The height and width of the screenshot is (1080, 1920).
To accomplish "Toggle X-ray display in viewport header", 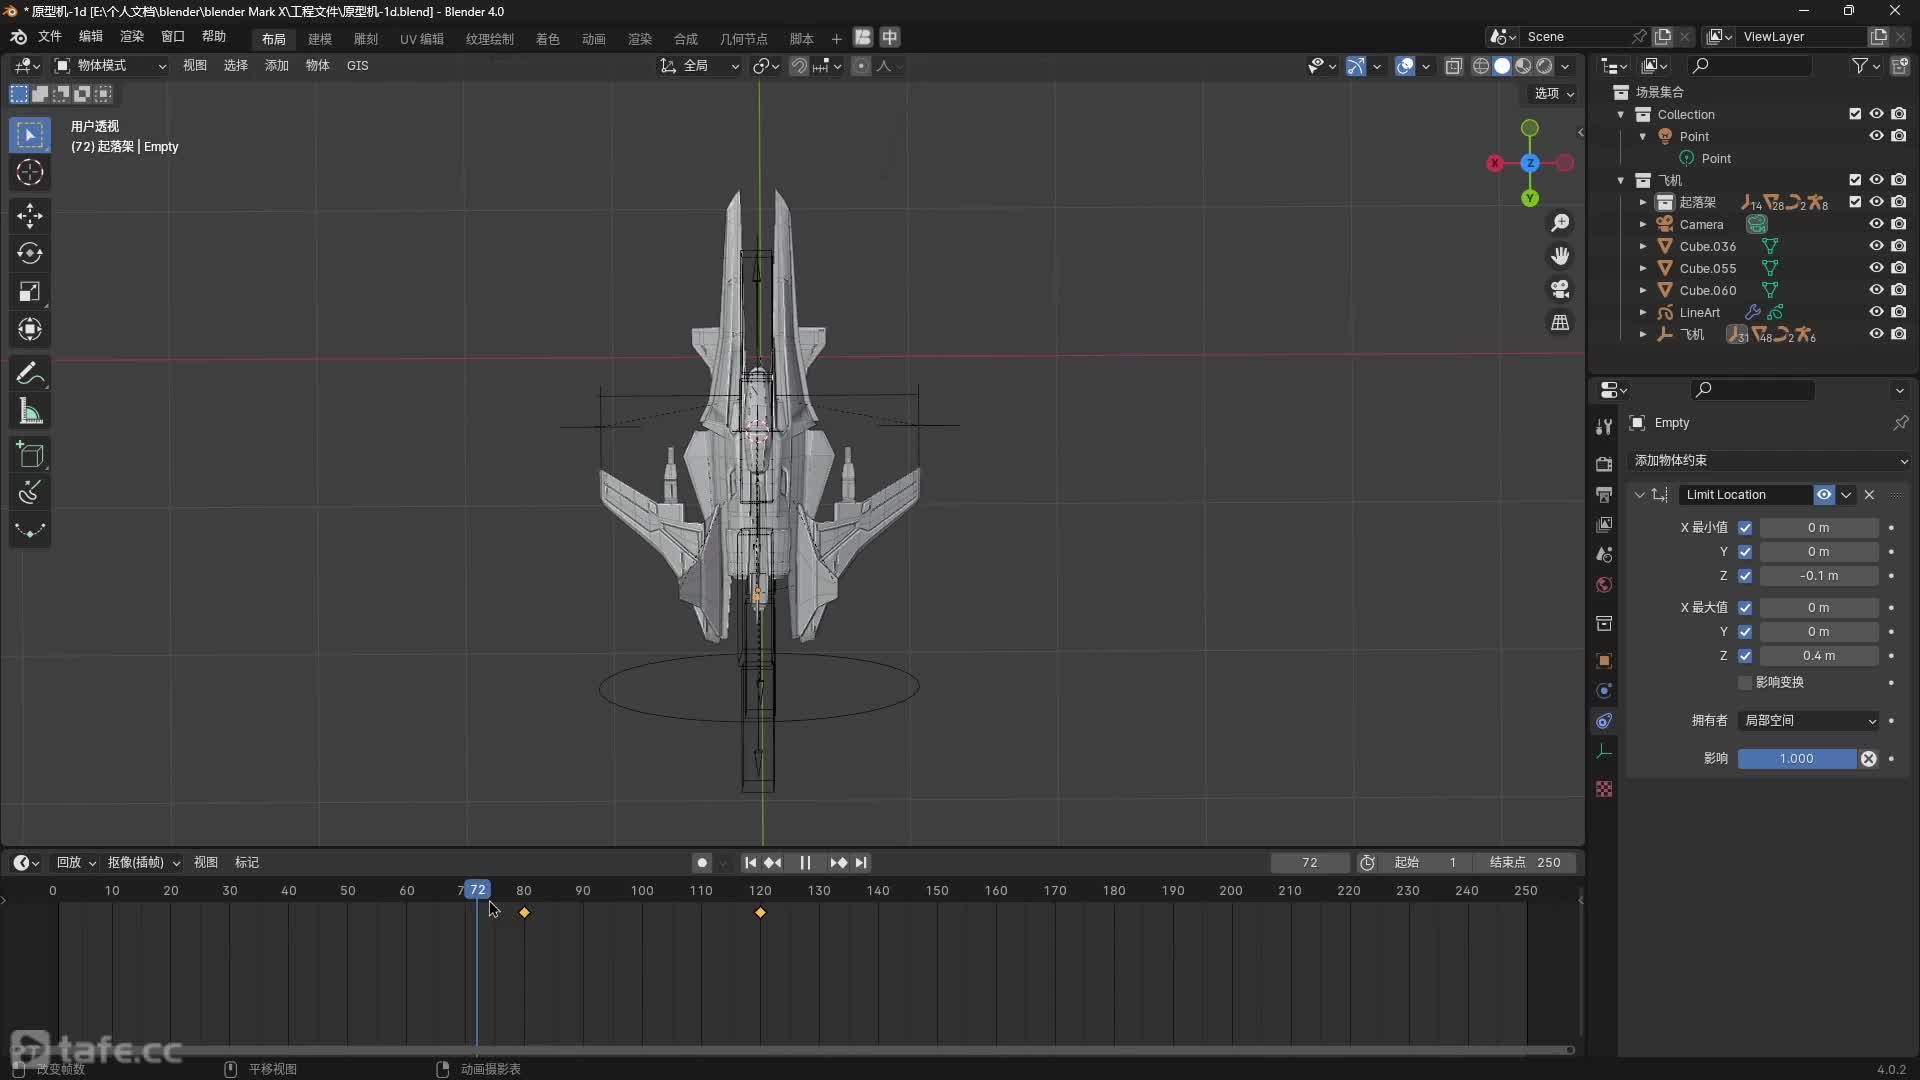I will [1454, 66].
